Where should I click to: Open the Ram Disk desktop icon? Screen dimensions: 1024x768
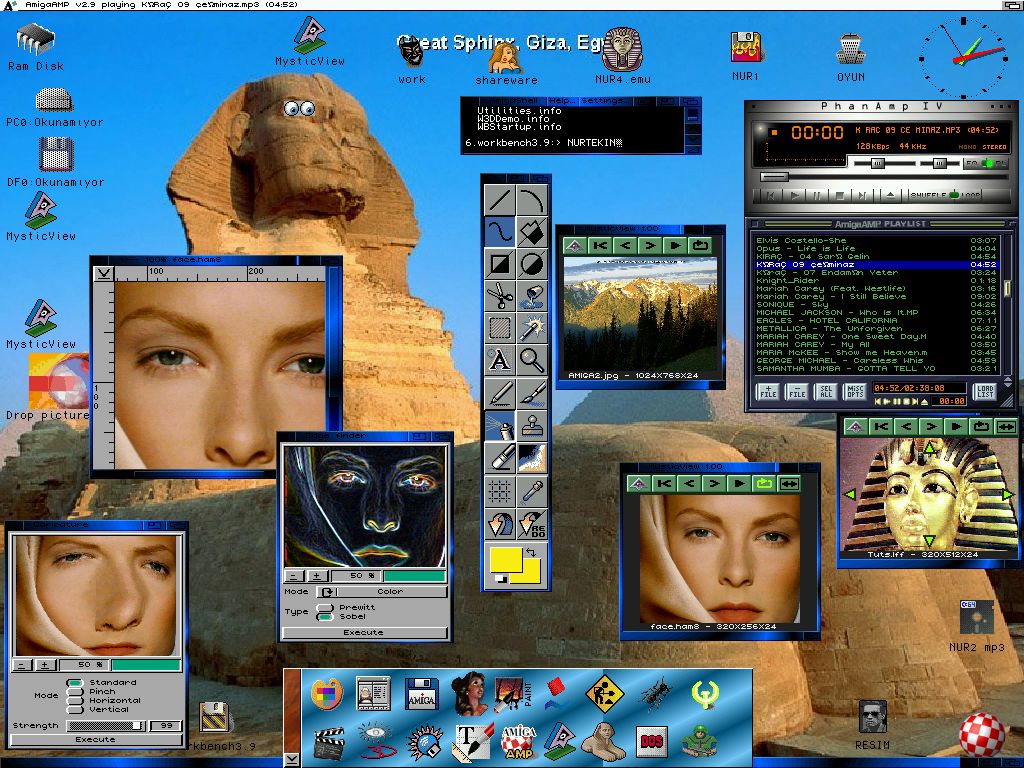pyautogui.click(x=36, y=46)
